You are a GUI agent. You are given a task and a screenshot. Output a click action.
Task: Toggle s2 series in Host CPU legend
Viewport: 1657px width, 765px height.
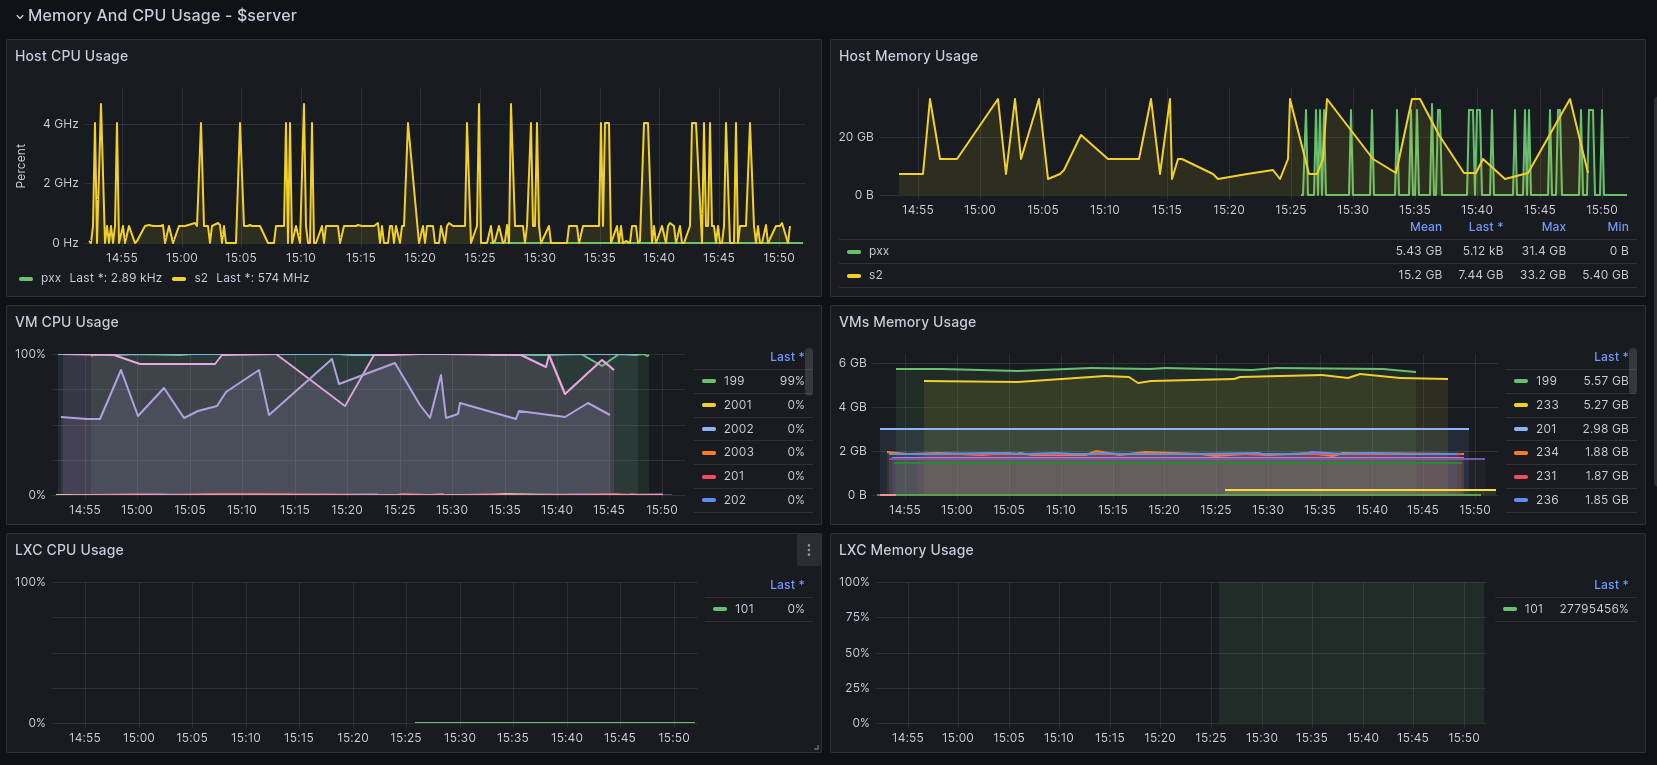201,278
